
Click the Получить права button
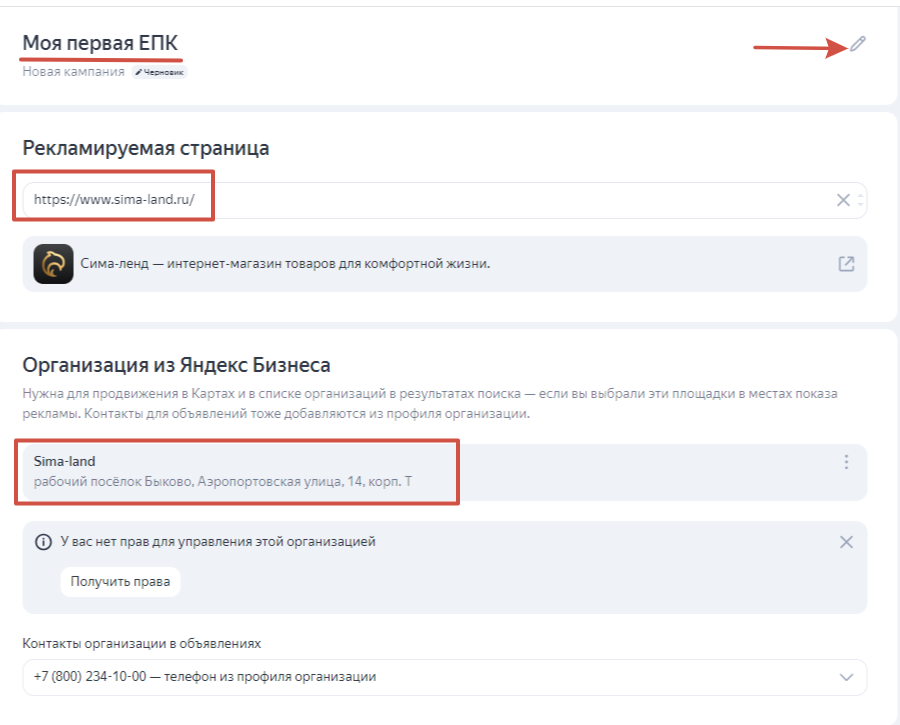120,581
